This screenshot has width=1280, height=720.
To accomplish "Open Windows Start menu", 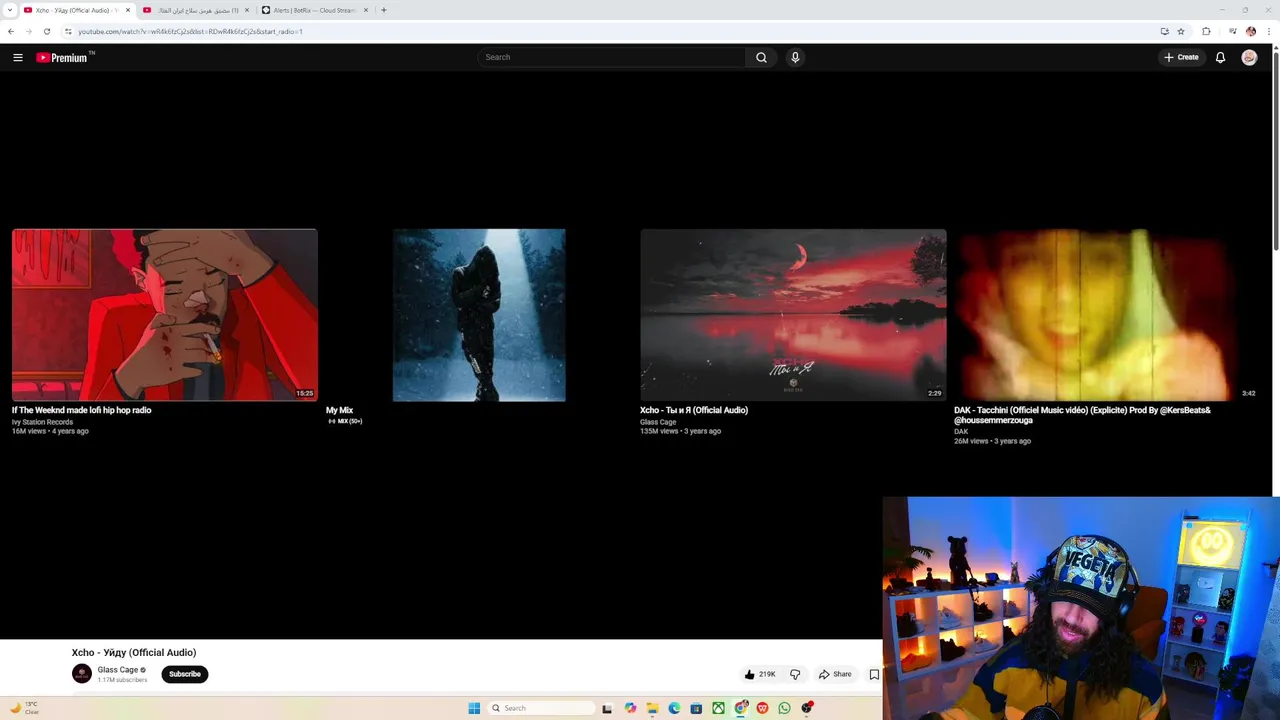I will click(474, 708).
